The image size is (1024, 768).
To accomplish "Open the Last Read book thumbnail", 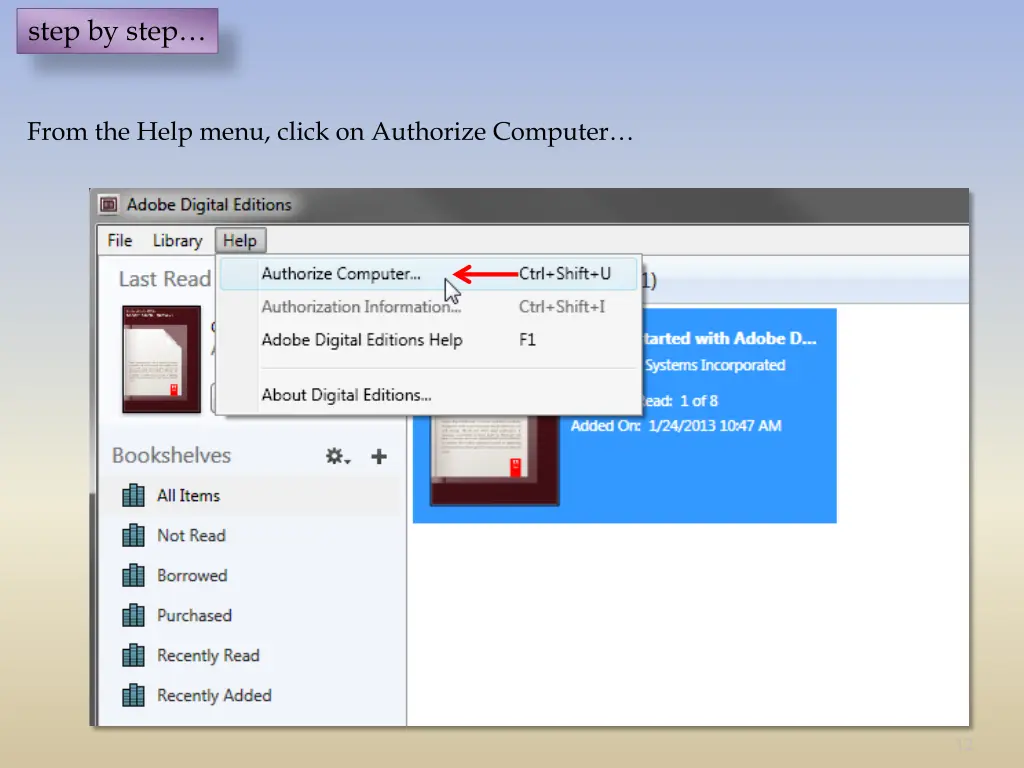I will click(161, 359).
